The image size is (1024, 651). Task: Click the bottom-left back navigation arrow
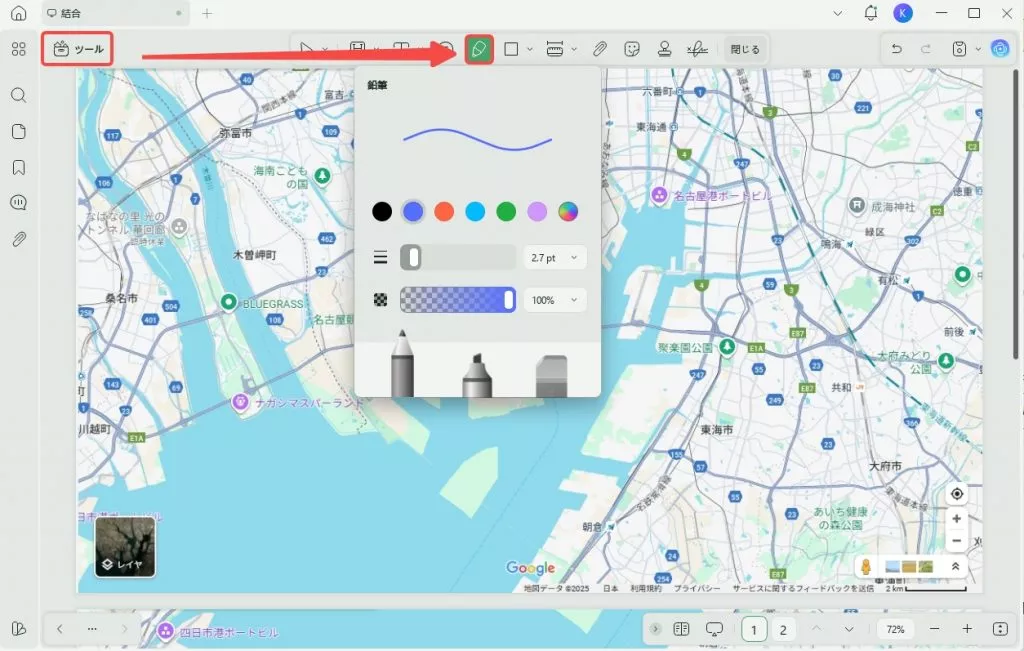coord(59,629)
